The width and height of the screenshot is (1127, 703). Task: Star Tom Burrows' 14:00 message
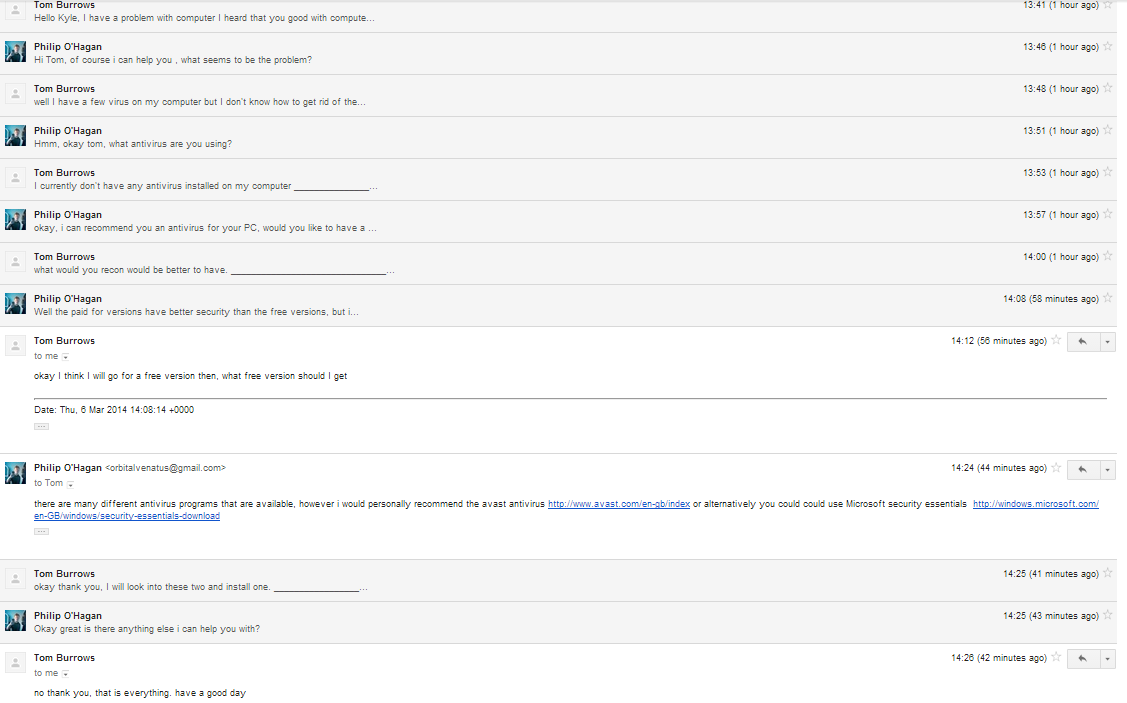tap(1107, 257)
